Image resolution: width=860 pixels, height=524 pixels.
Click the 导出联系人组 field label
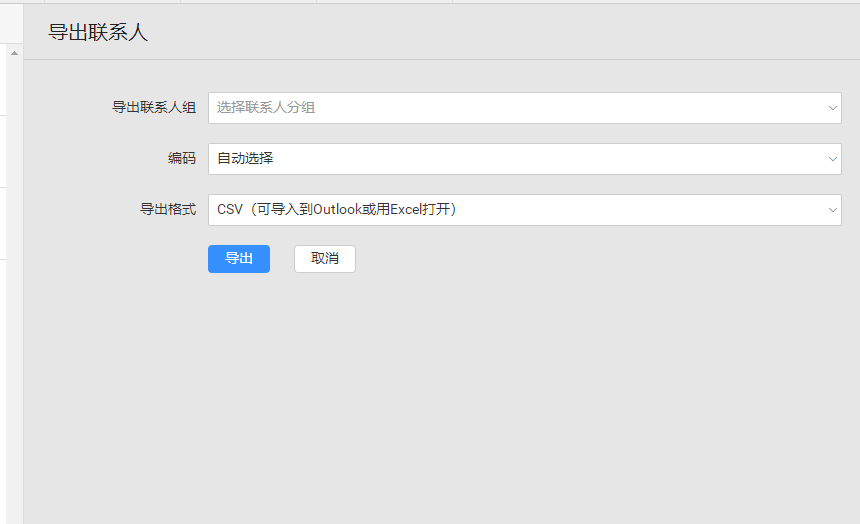coord(153,108)
